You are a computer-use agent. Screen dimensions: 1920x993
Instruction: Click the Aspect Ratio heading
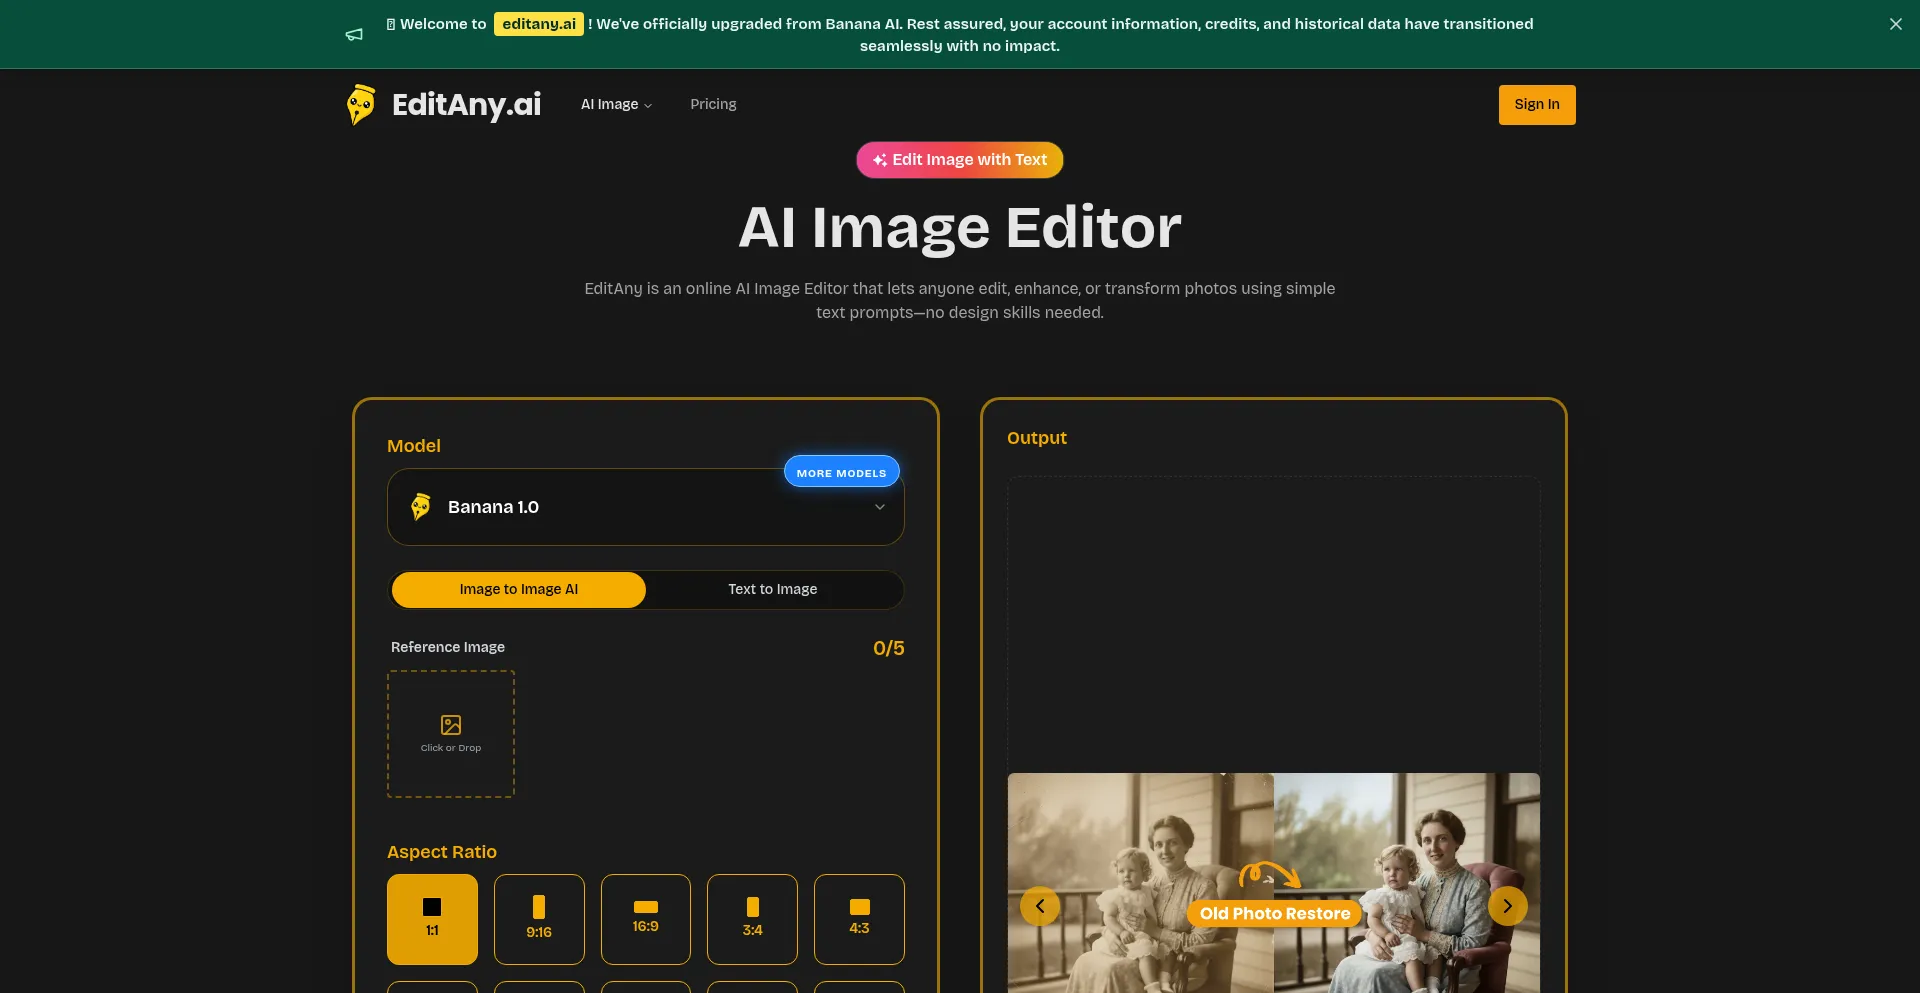tap(442, 852)
